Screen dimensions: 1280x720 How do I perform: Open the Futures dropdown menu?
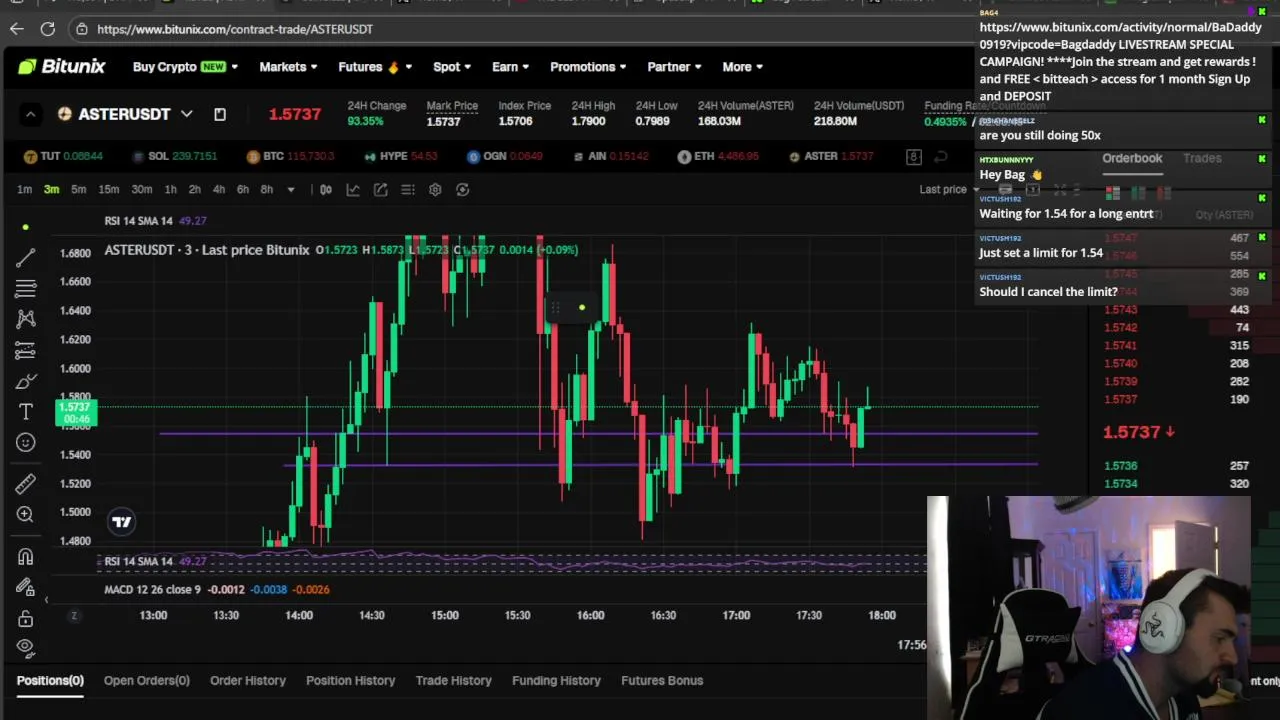pos(375,67)
